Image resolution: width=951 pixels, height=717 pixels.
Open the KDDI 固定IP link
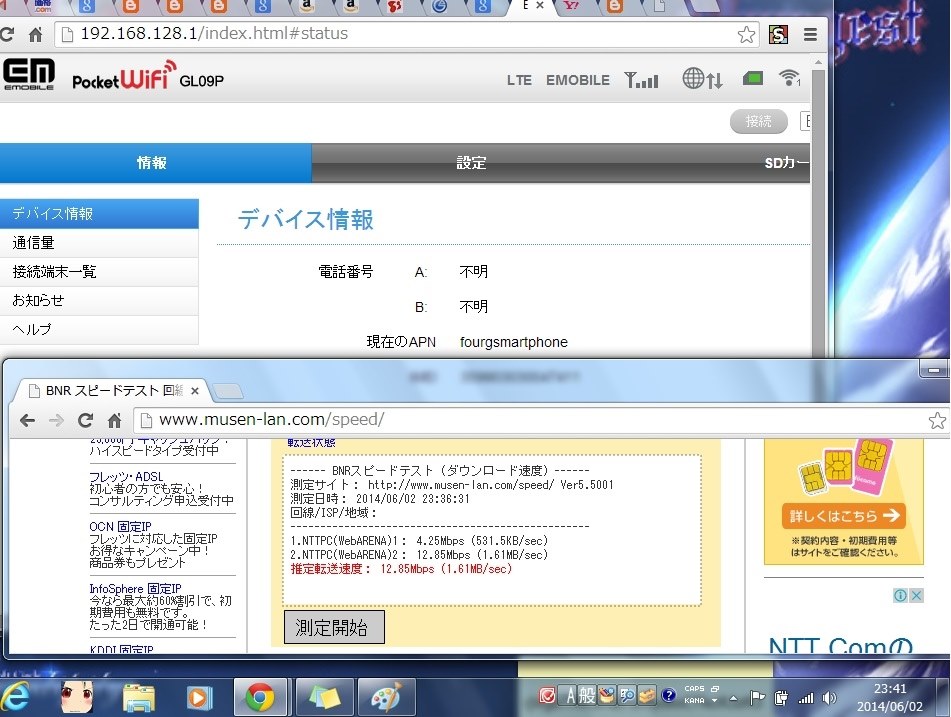121,649
